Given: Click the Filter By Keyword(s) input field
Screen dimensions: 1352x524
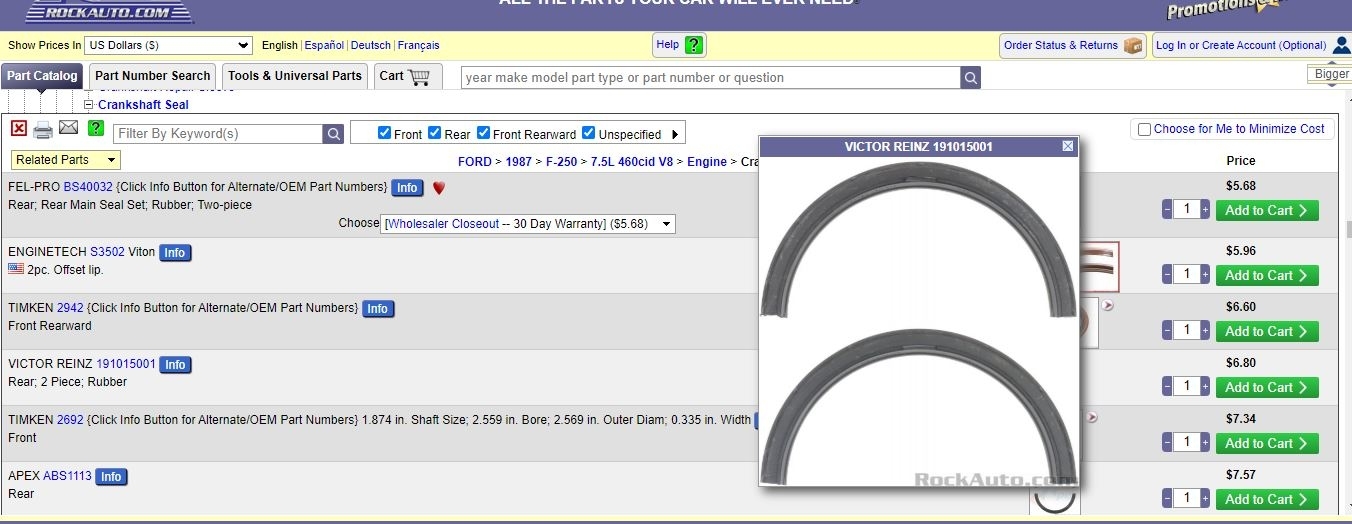Looking at the screenshot, I should click(x=218, y=134).
